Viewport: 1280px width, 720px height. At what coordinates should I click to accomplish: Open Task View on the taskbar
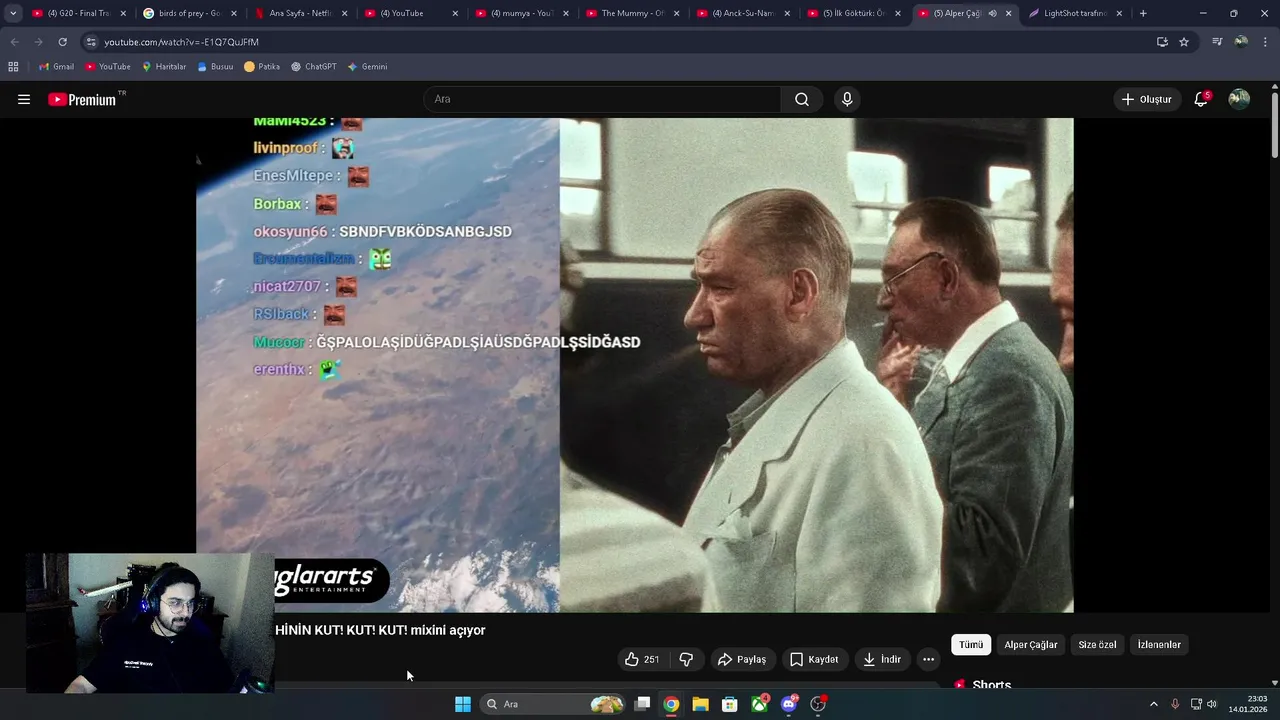[x=643, y=704]
